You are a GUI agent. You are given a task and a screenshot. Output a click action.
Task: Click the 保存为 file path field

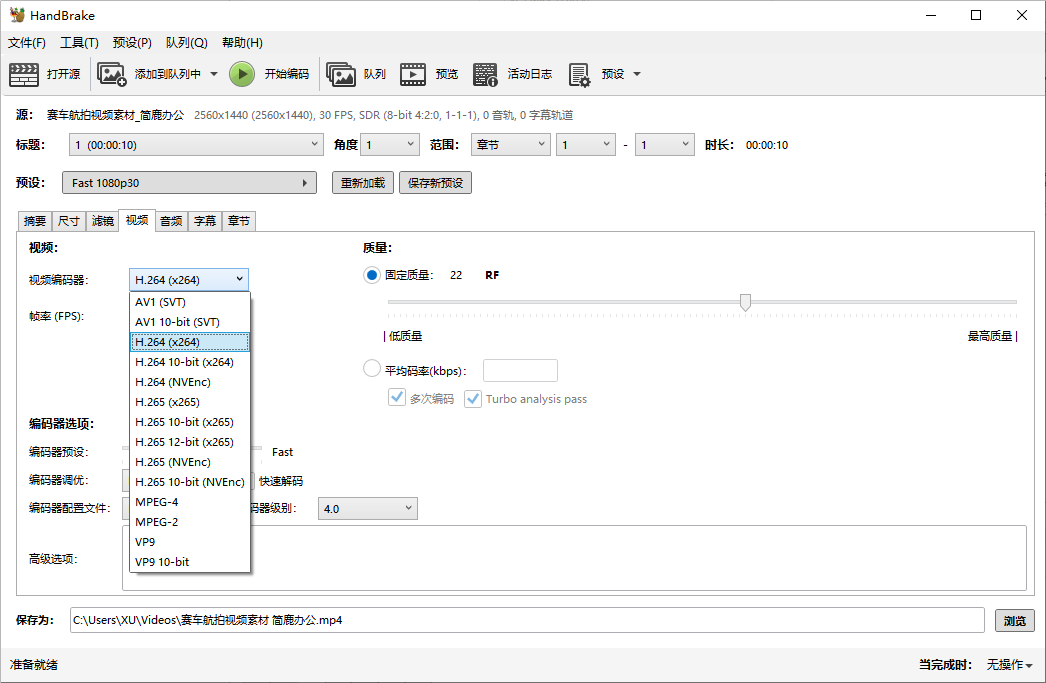coord(526,620)
